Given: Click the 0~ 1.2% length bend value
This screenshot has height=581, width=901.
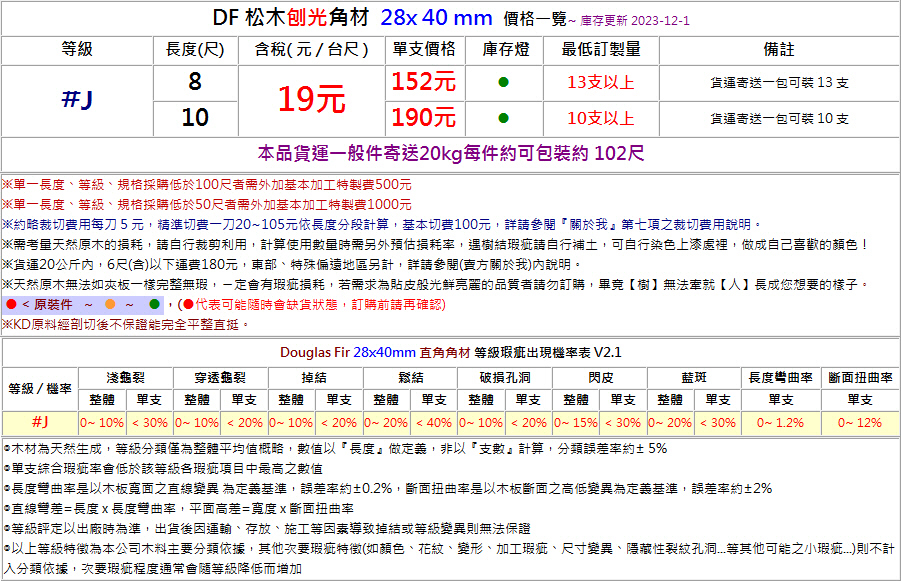Looking at the screenshot, I should coord(780,423).
